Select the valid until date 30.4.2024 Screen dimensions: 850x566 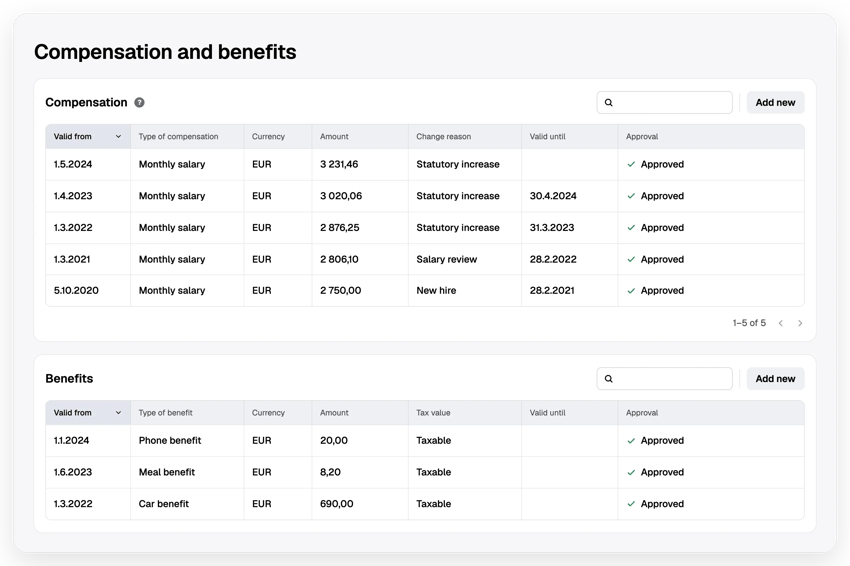point(553,196)
